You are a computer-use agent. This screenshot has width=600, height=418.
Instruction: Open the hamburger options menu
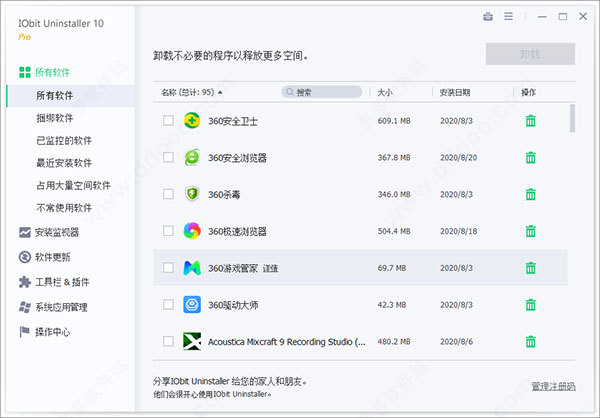click(509, 16)
